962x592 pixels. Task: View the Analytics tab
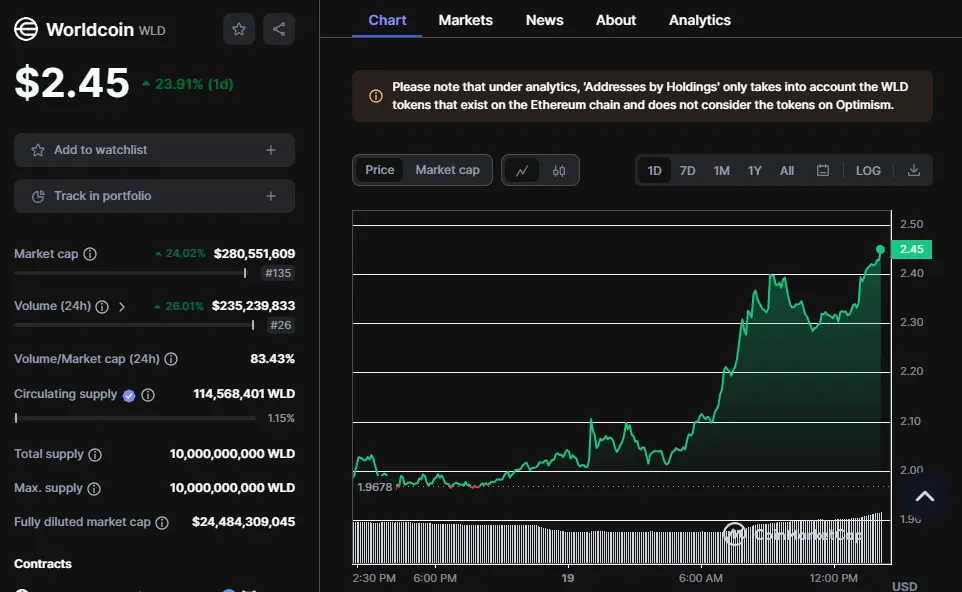[699, 20]
